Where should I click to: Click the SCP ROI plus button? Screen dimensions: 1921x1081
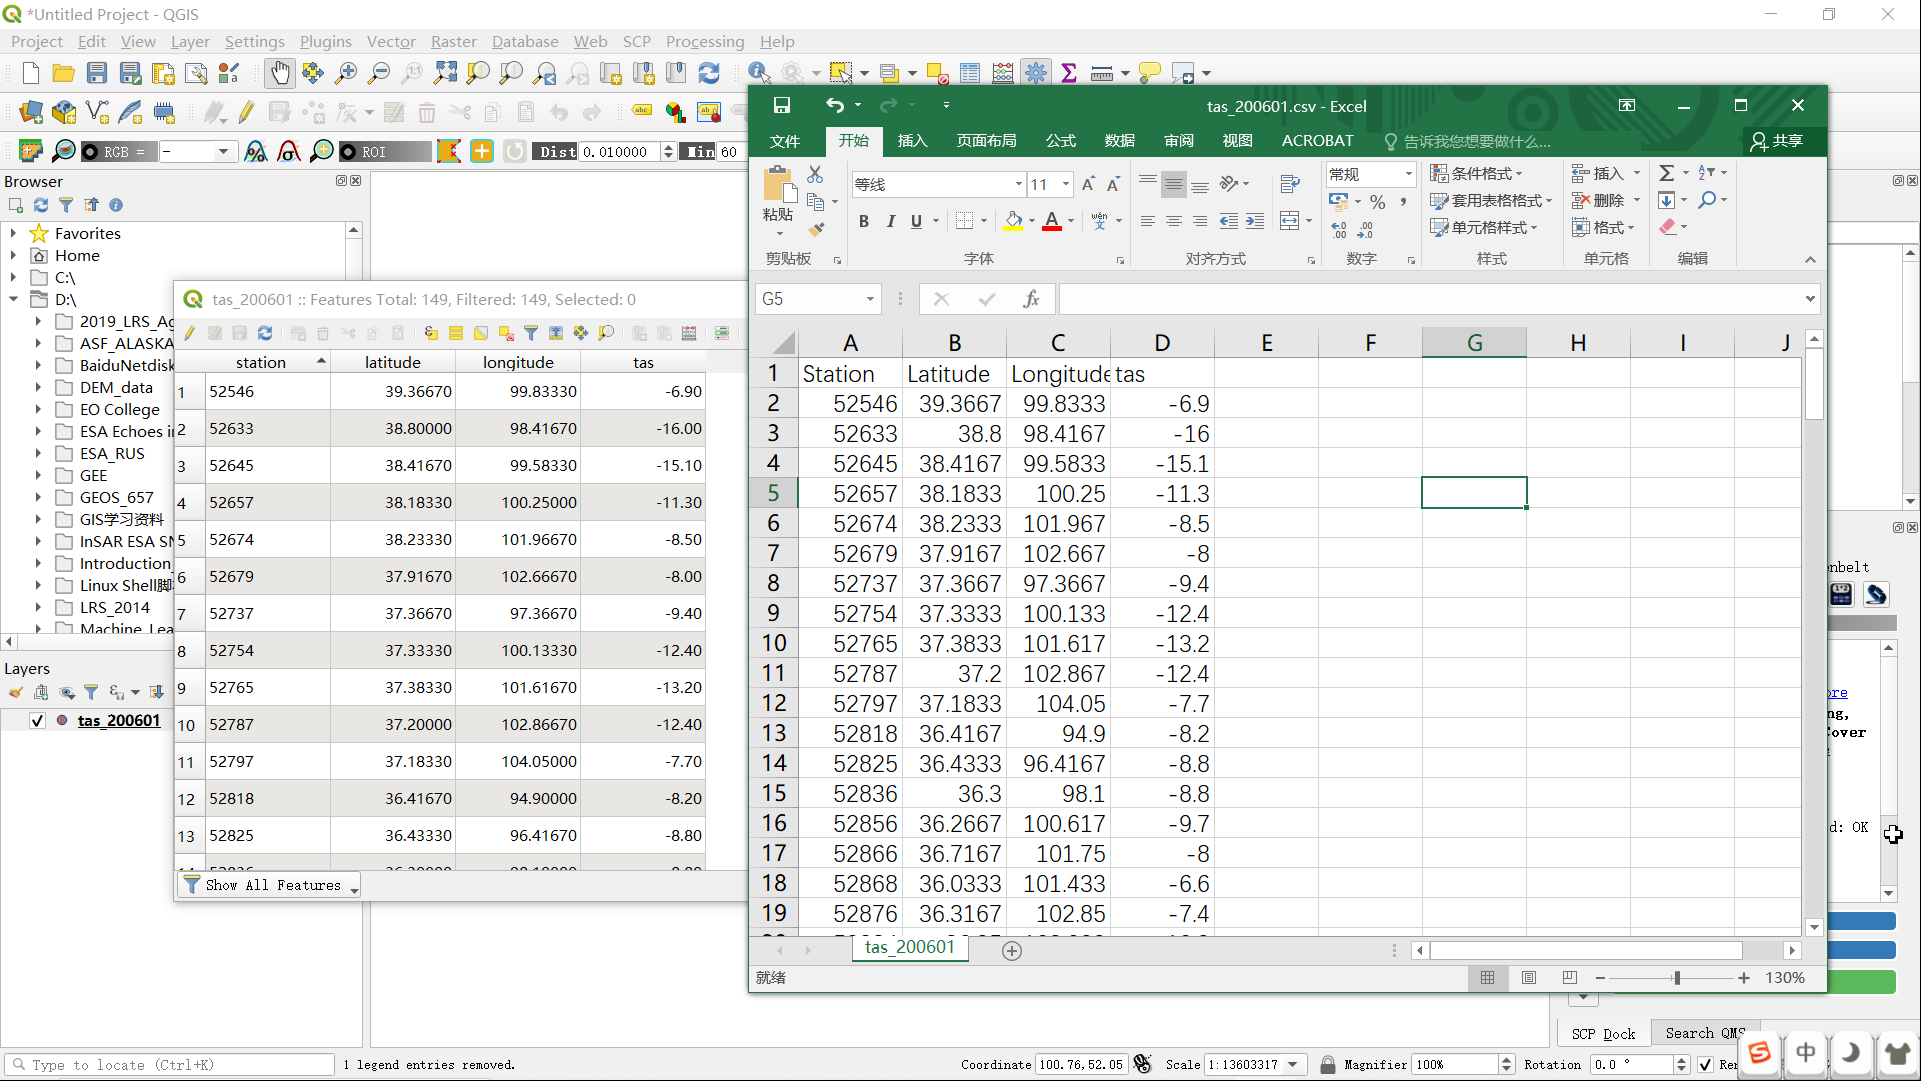[482, 151]
